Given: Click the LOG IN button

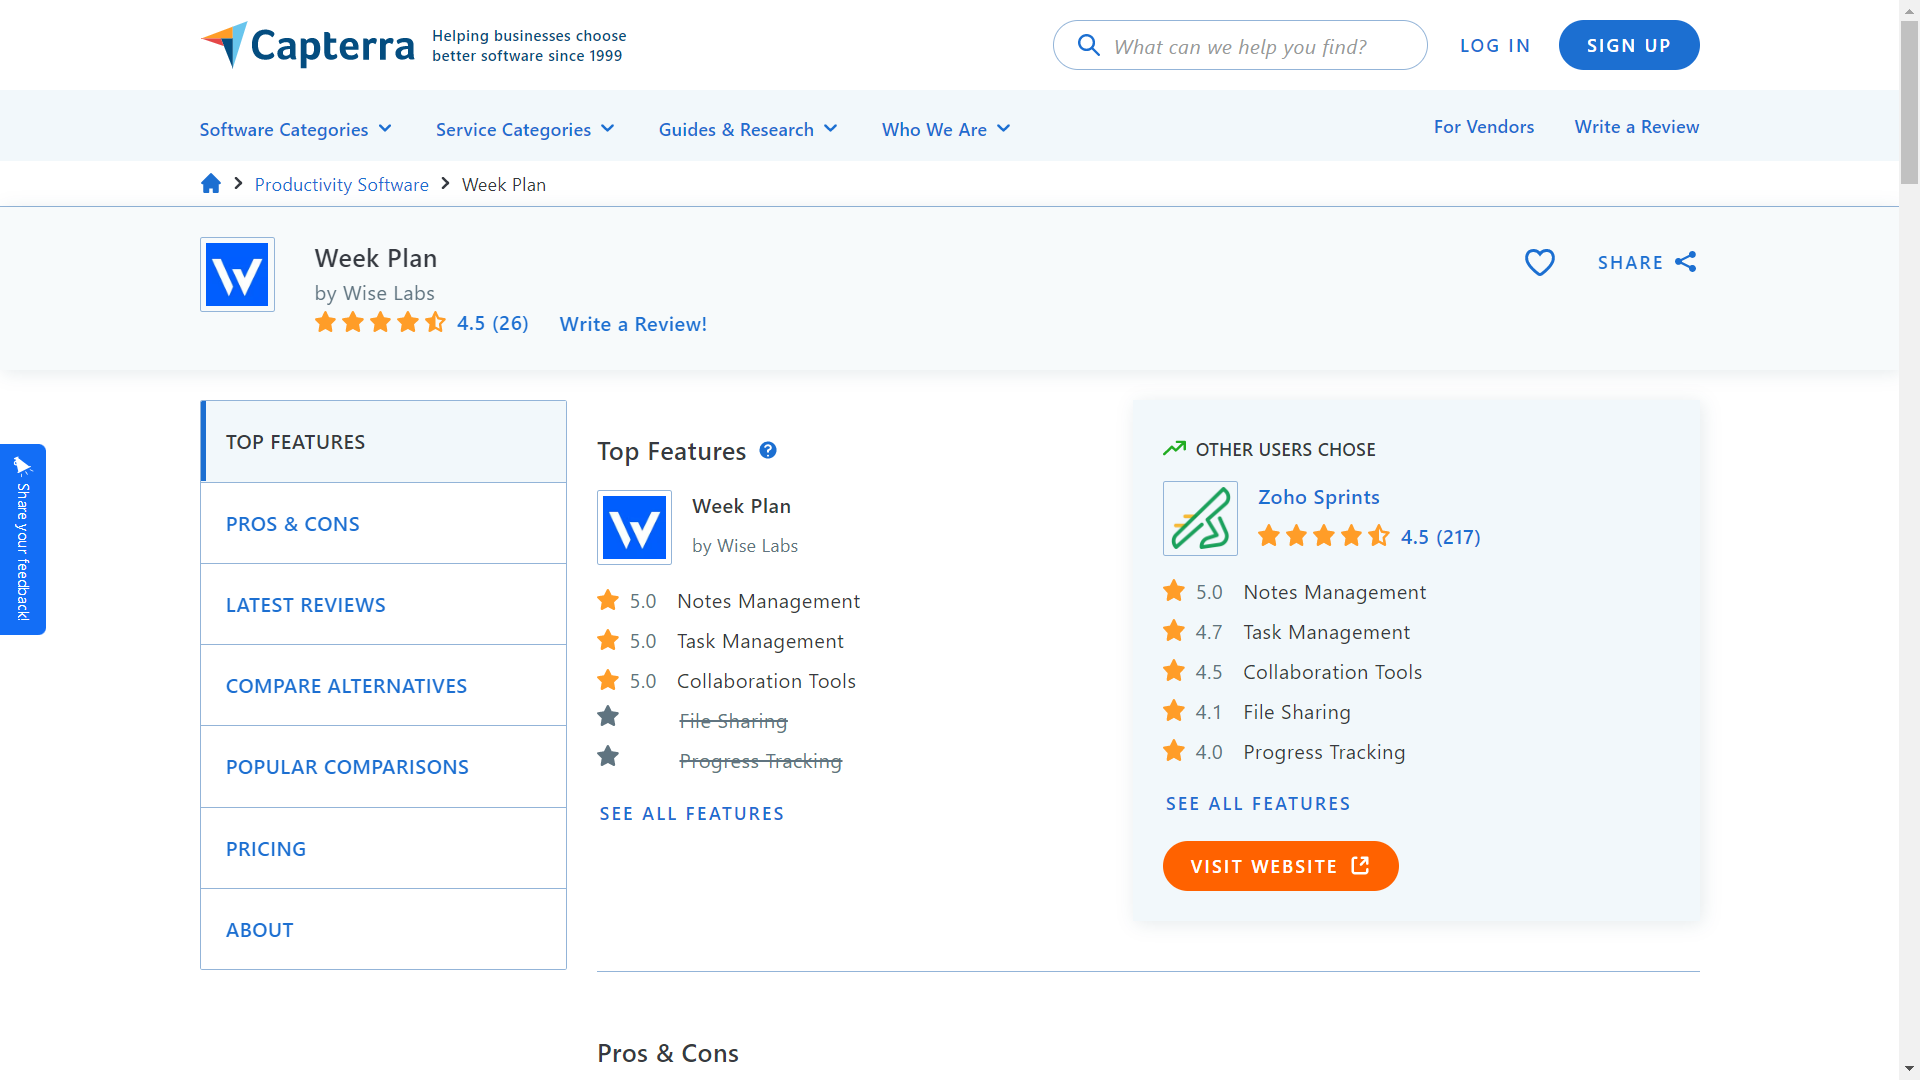Looking at the screenshot, I should click(x=1494, y=45).
